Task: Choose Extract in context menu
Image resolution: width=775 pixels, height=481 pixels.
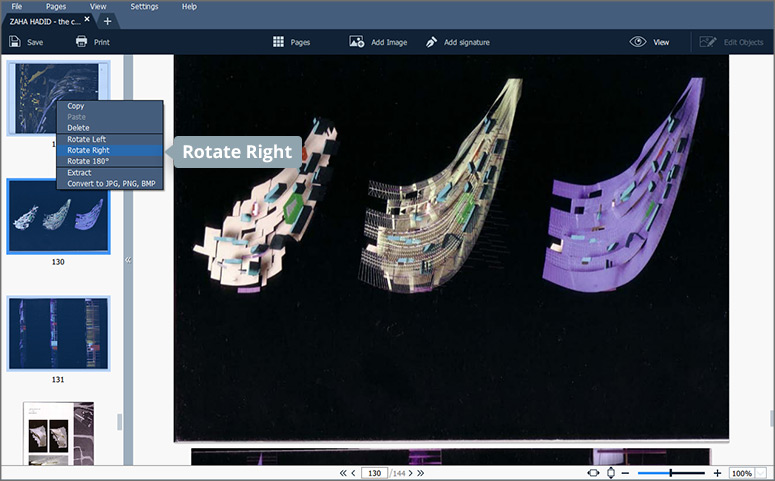Action: click(x=110, y=173)
